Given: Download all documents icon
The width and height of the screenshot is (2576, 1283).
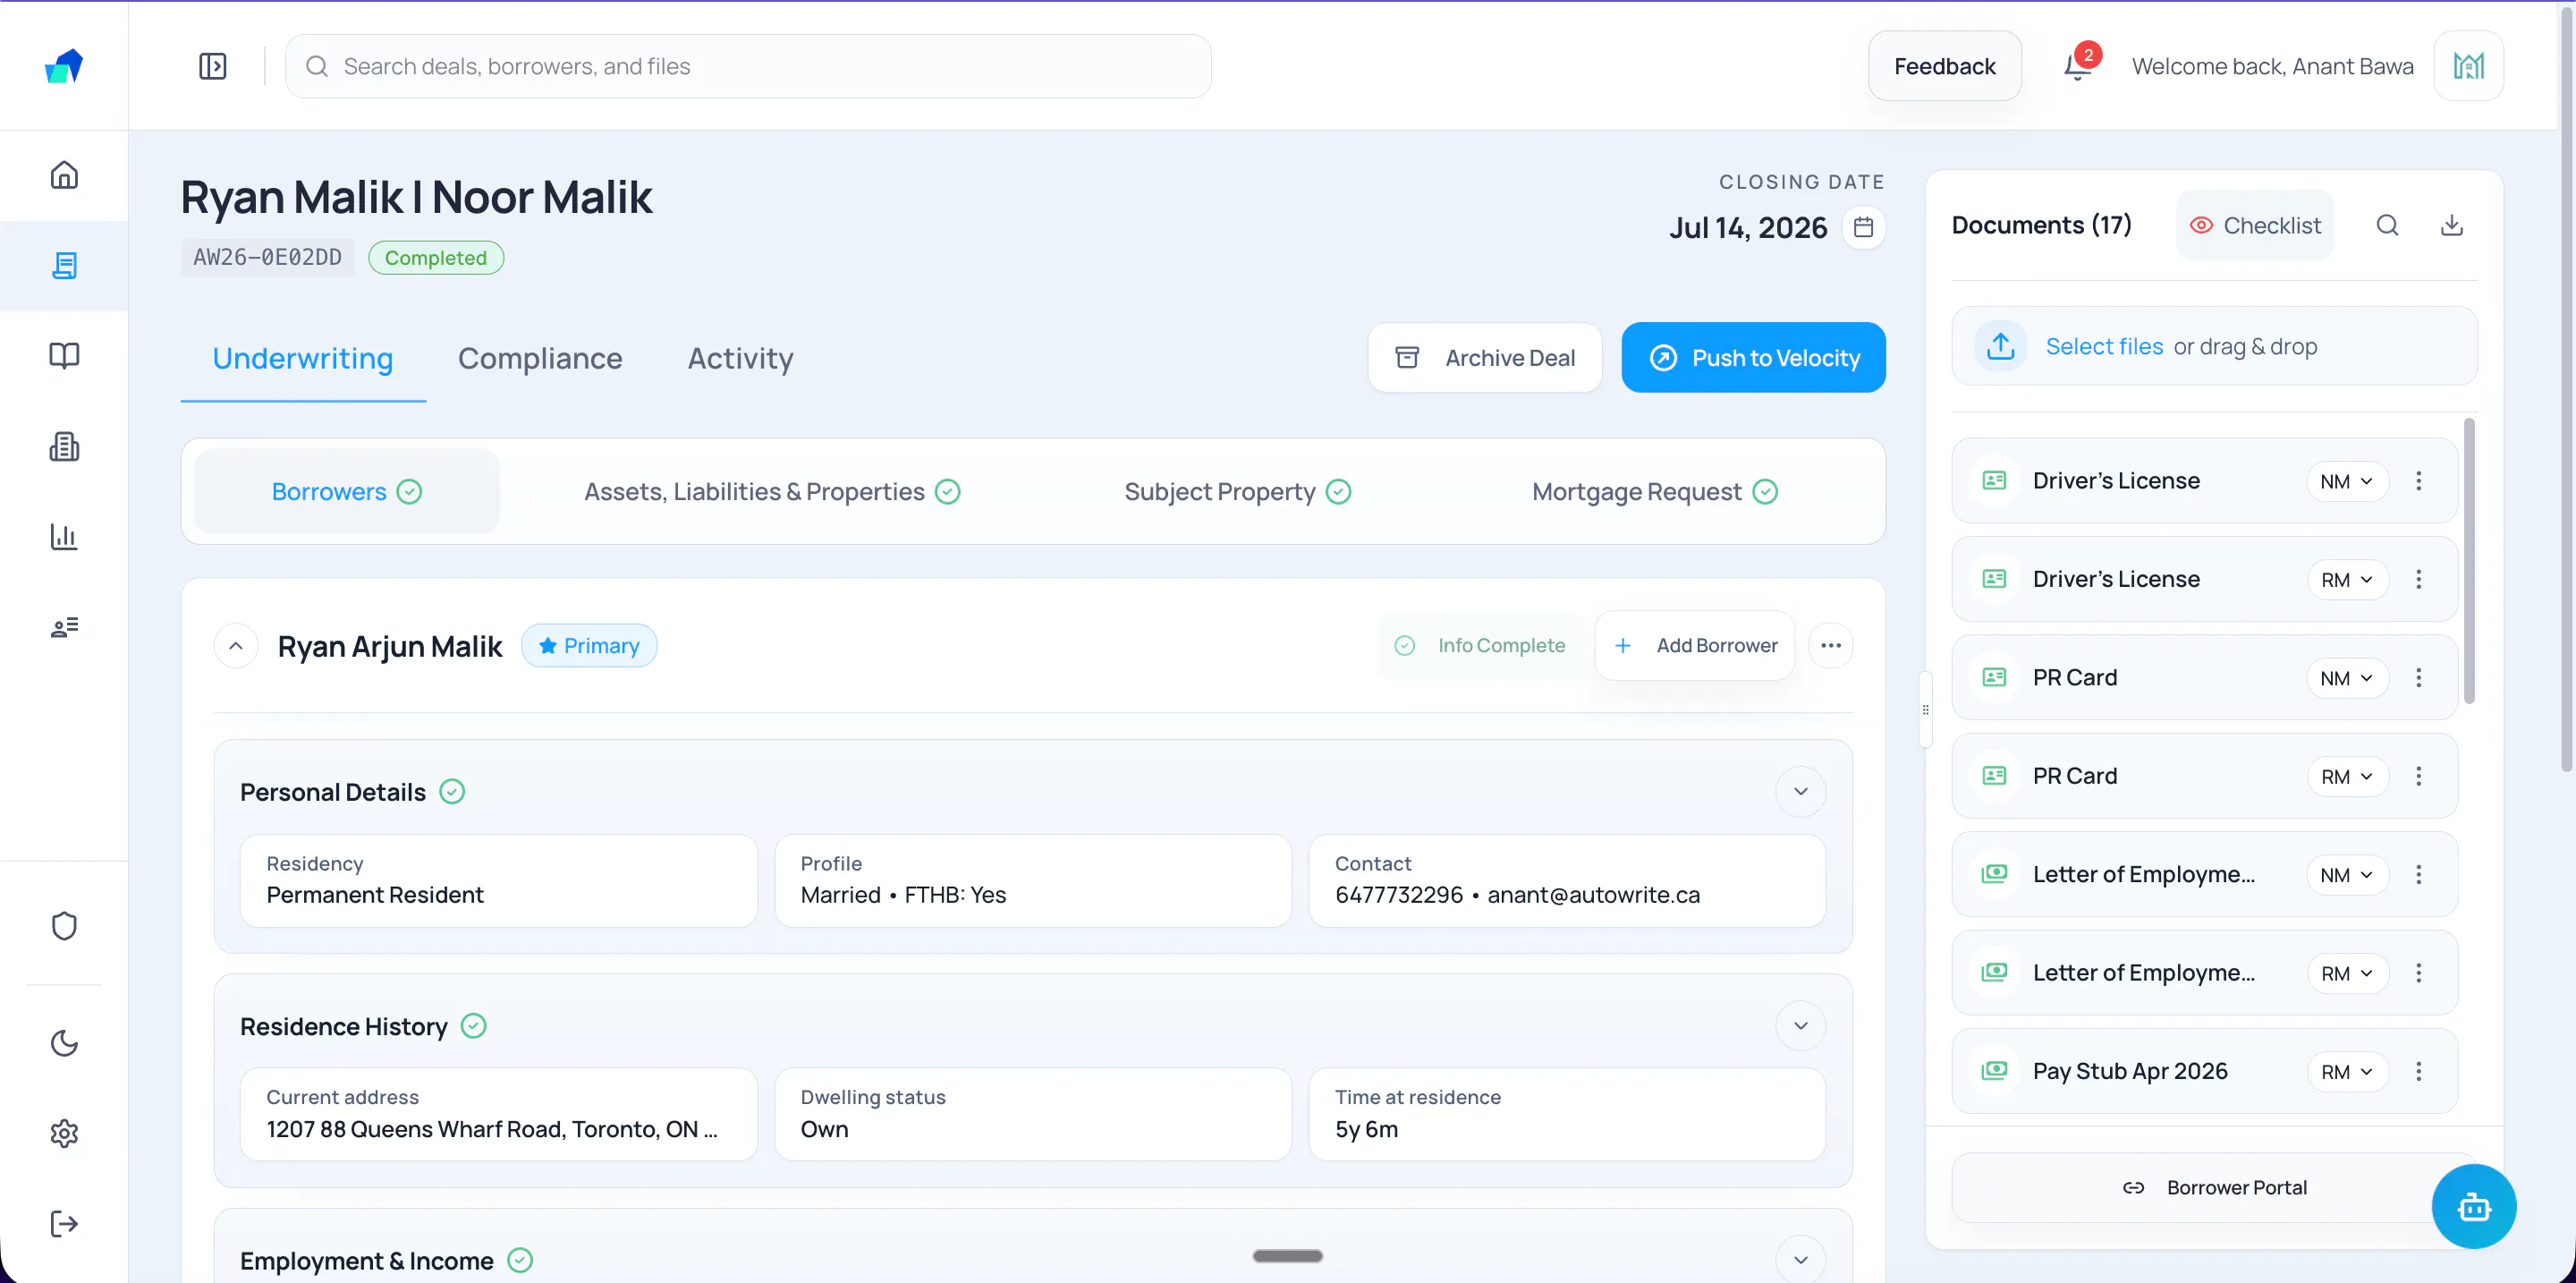Looking at the screenshot, I should [2451, 225].
